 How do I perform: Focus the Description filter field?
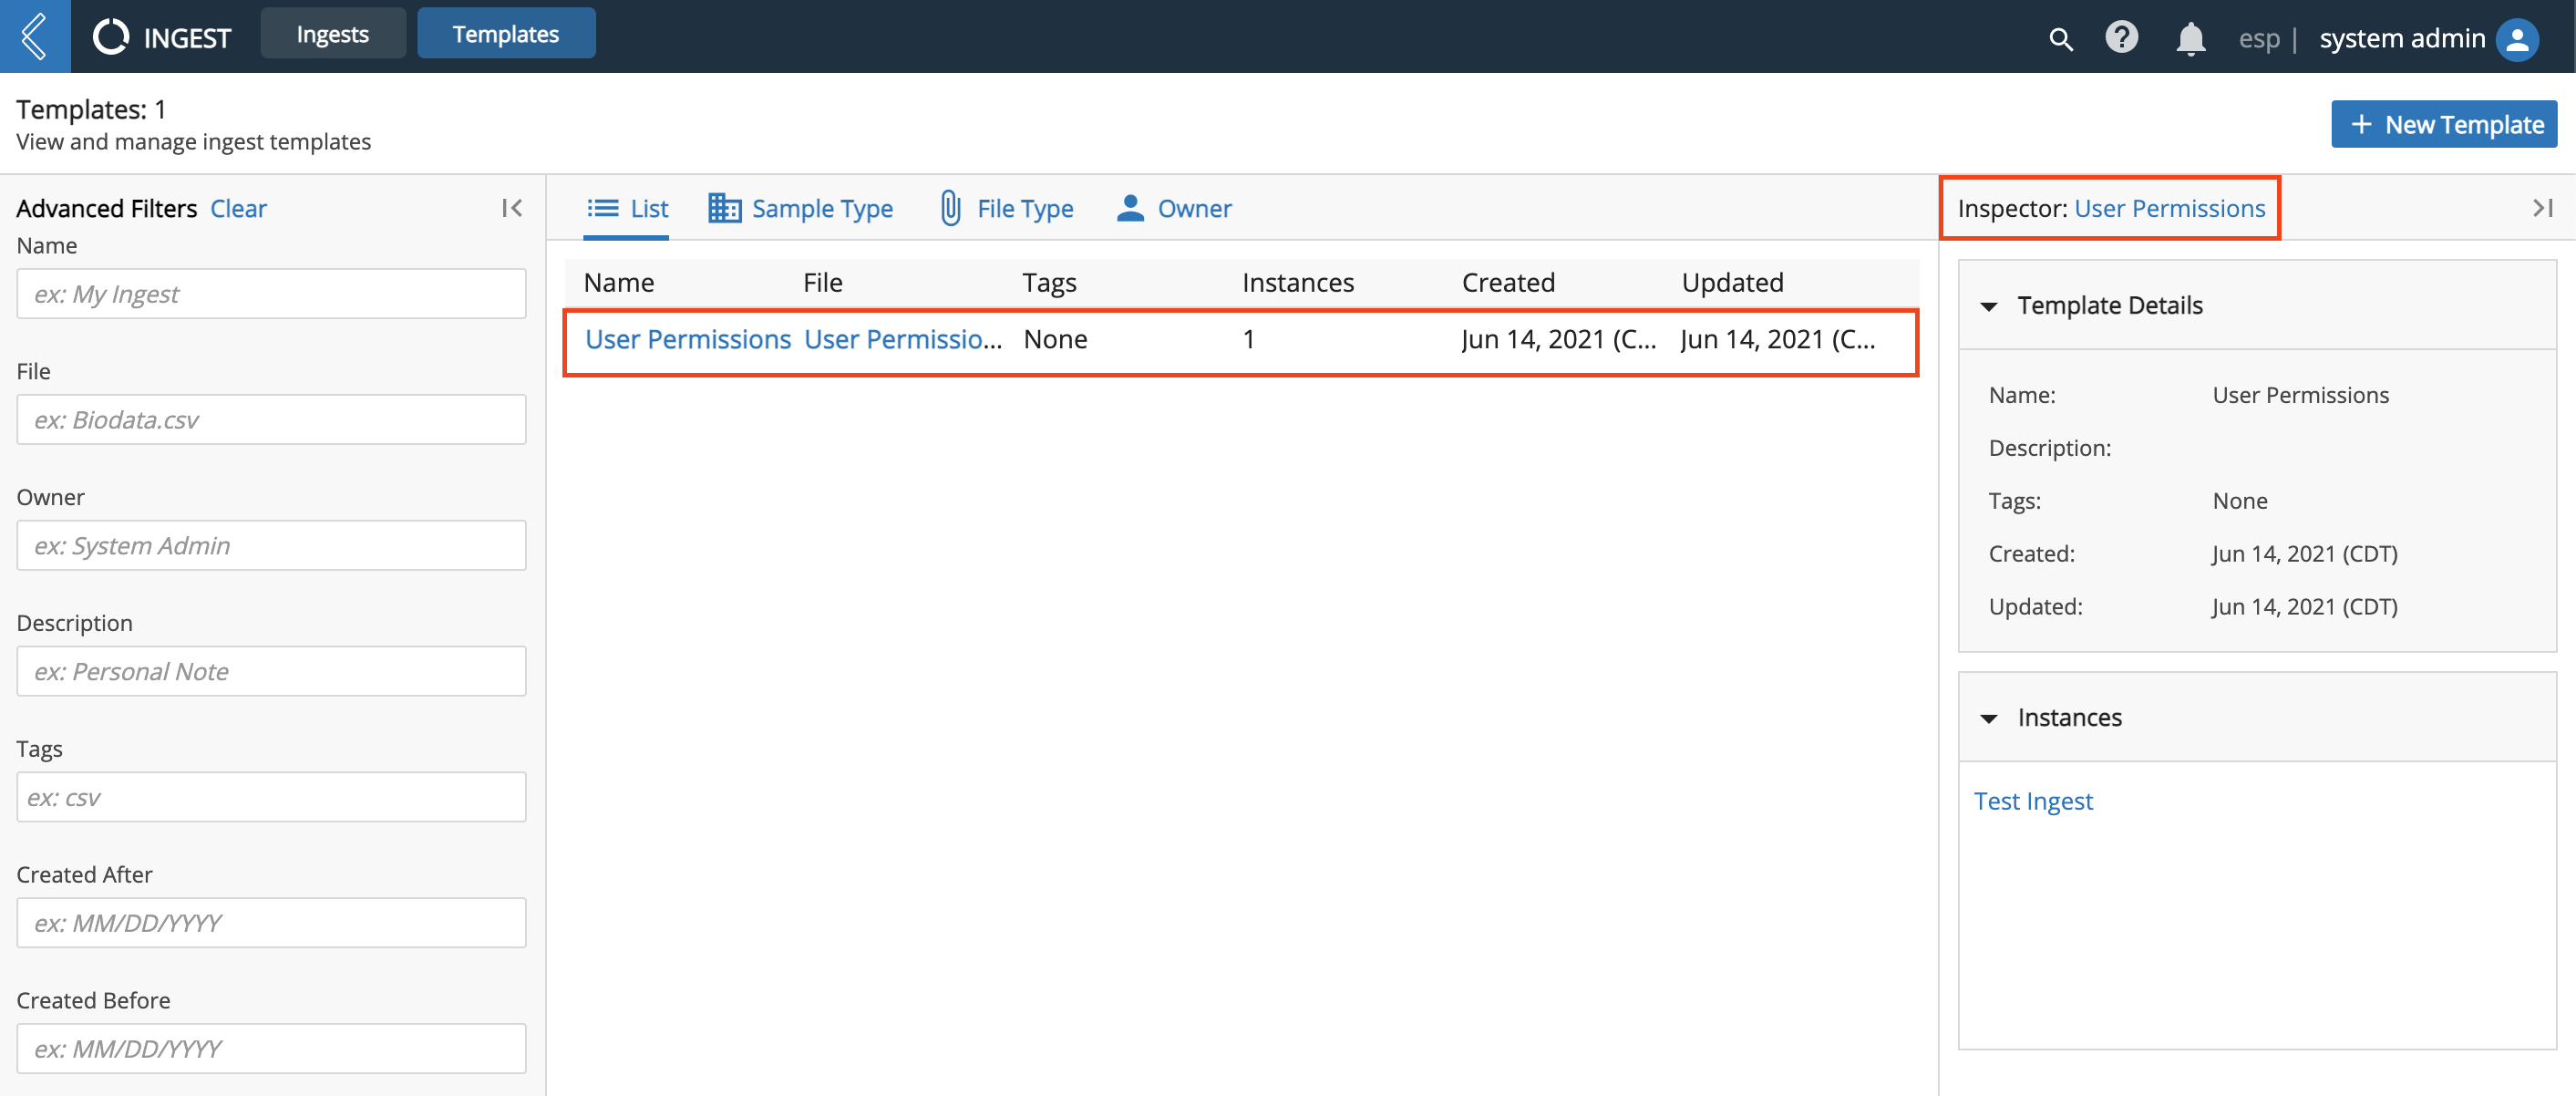click(271, 672)
